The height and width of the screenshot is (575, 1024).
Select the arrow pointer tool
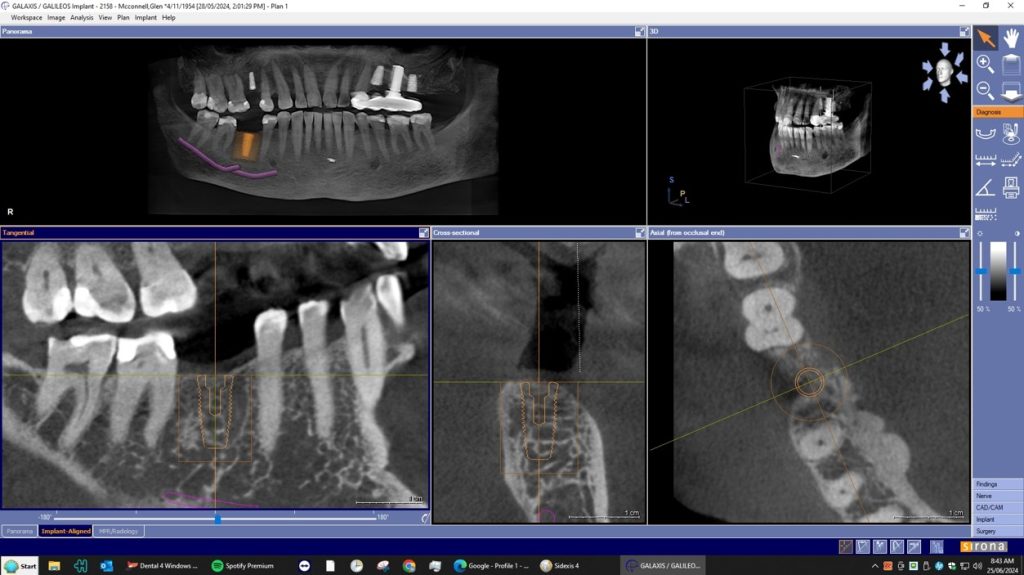click(x=986, y=38)
